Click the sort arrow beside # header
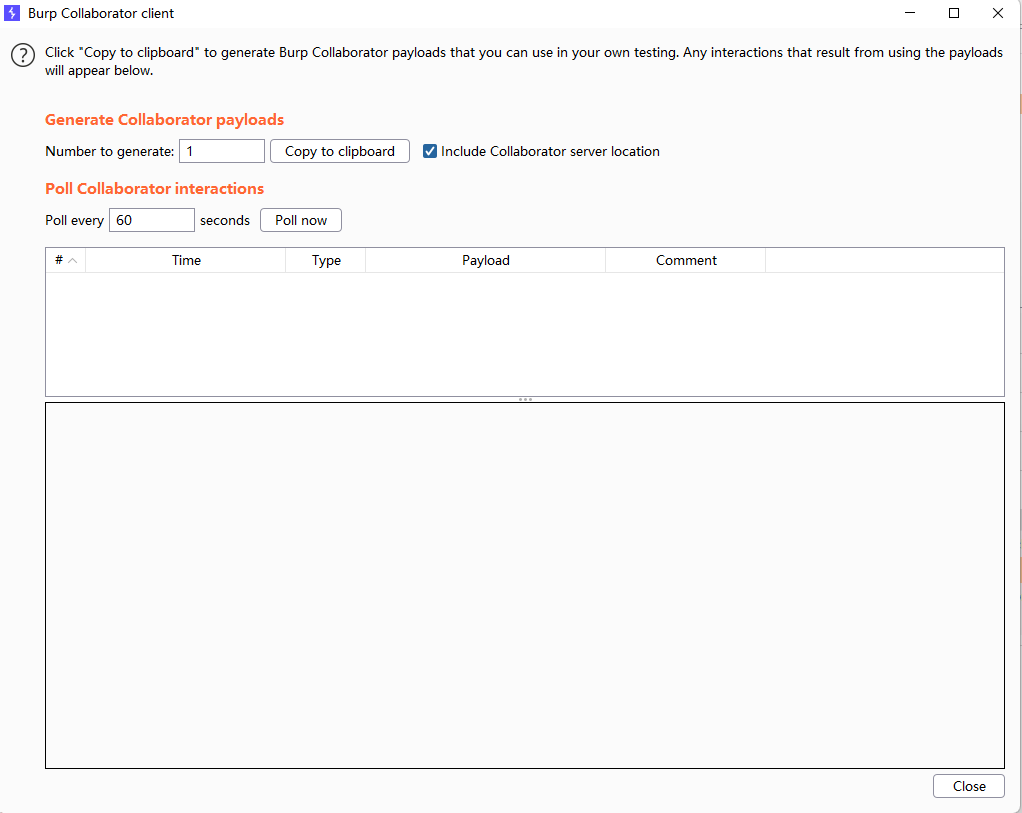Screen dimensions: 1022x813 click(x=73, y=261)
